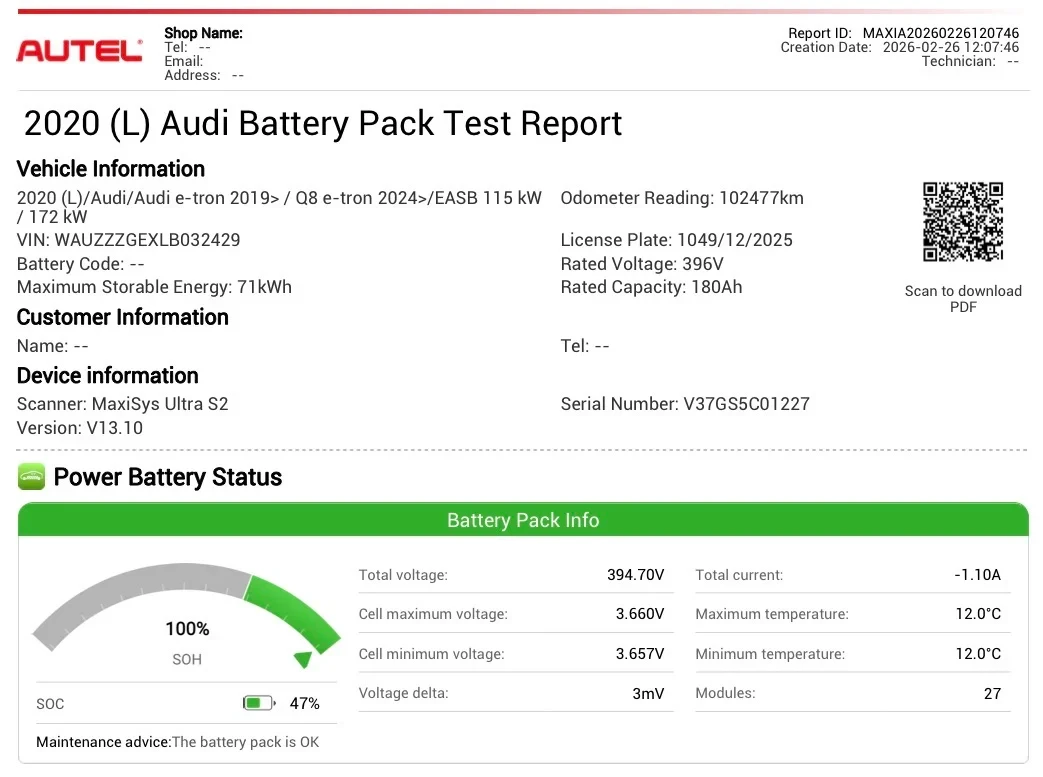The width and height of the screenshot is (1043, 777).
Task: Click Serial Number V37GS5C01227
Action: pos(685,404)
